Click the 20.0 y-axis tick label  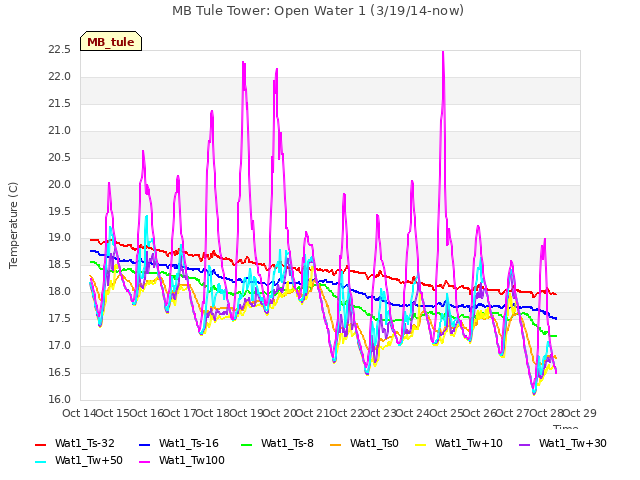click(60, 184)
